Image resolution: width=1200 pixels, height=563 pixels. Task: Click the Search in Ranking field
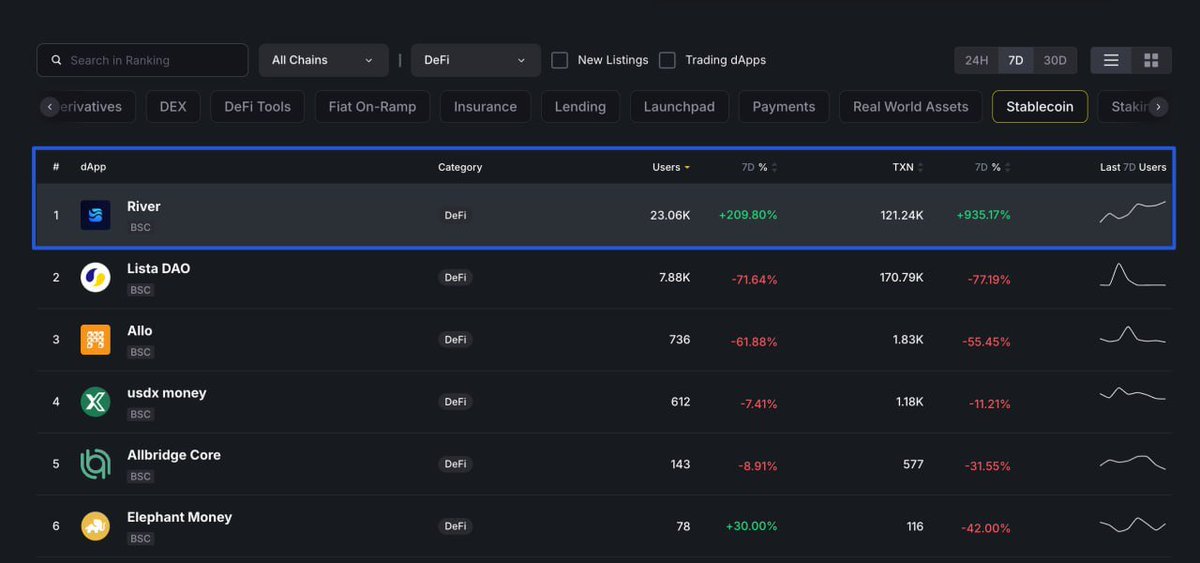pos(142,60)
